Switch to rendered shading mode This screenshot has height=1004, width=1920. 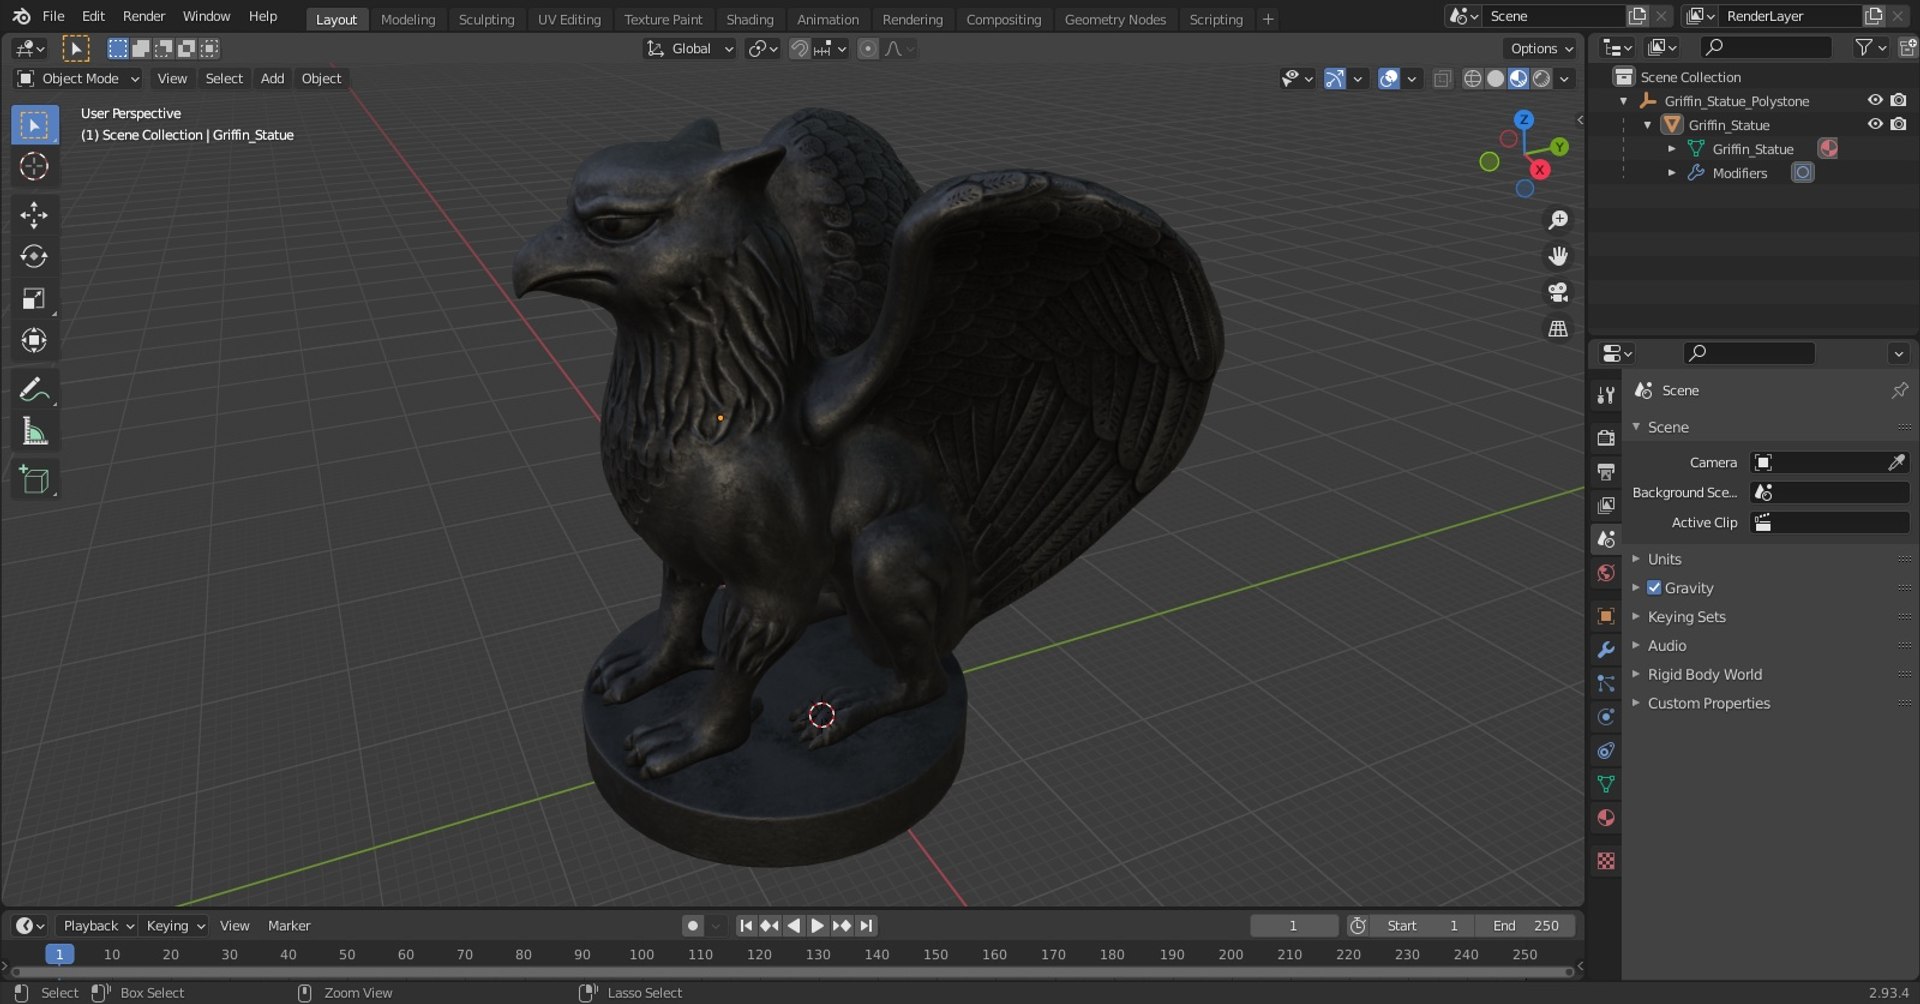pos(1542,78)
